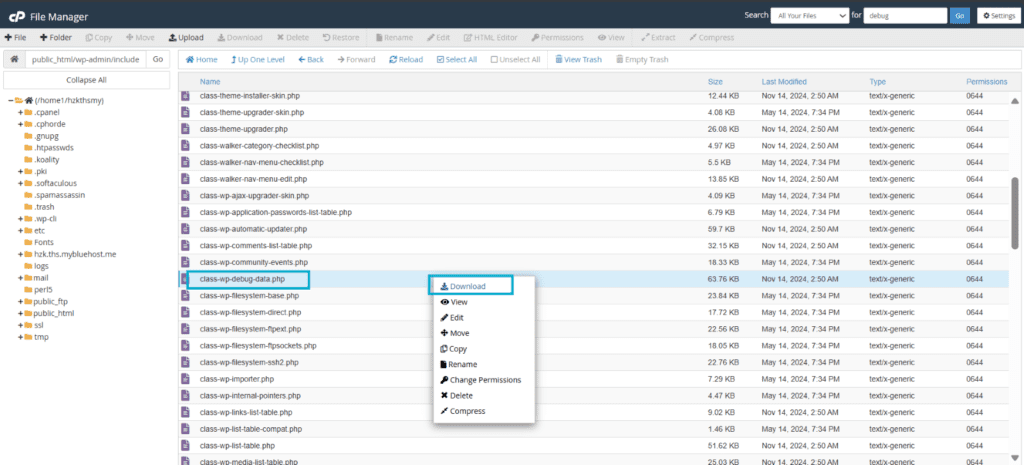
Task: Click the blue search Go button
Action: point(960,16)
